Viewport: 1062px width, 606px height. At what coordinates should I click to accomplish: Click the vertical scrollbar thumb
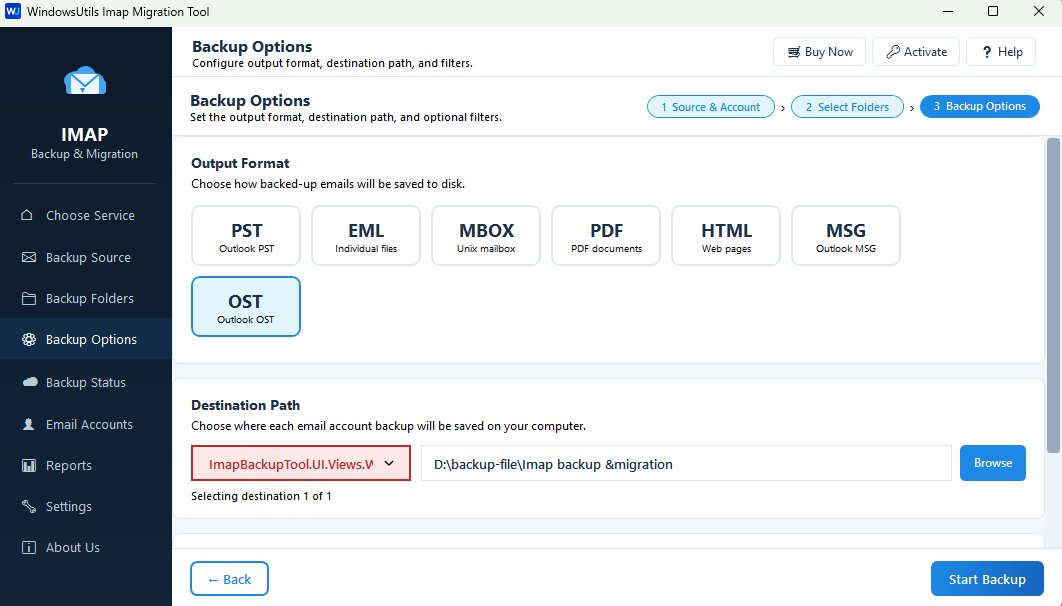[x=1053, y=295]
